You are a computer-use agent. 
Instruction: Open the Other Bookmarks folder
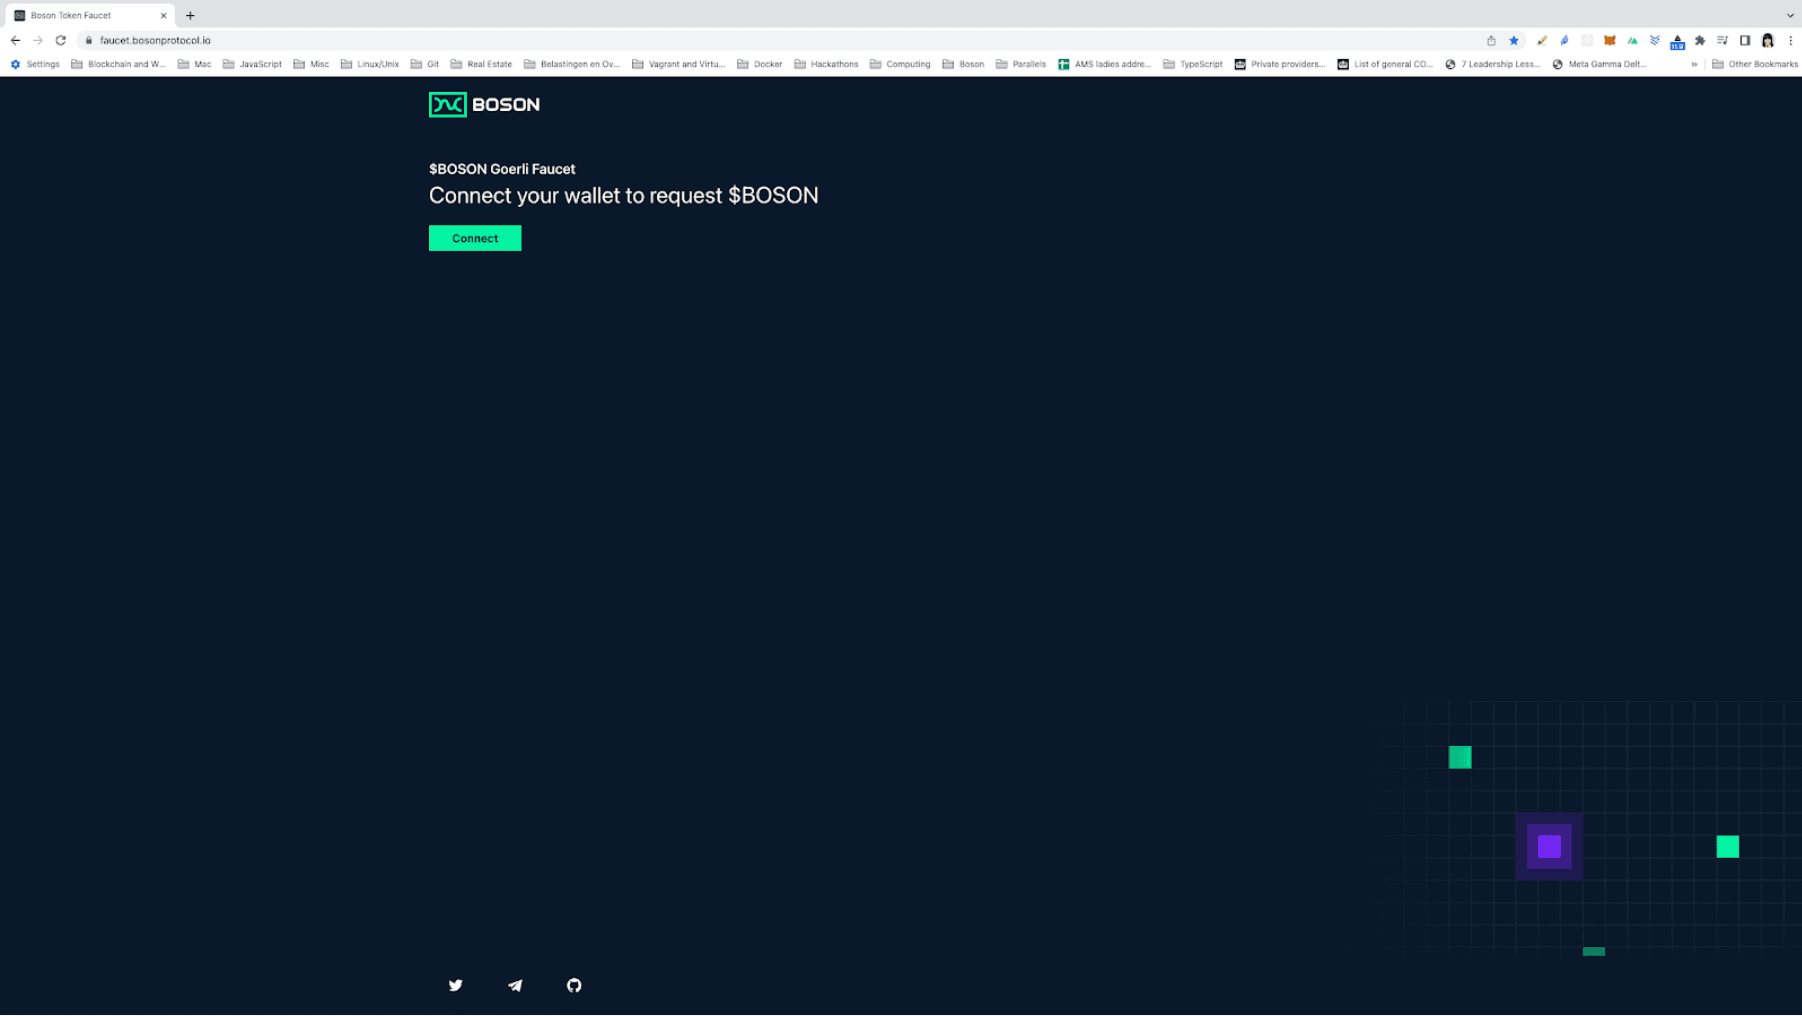coord(1757,63)
